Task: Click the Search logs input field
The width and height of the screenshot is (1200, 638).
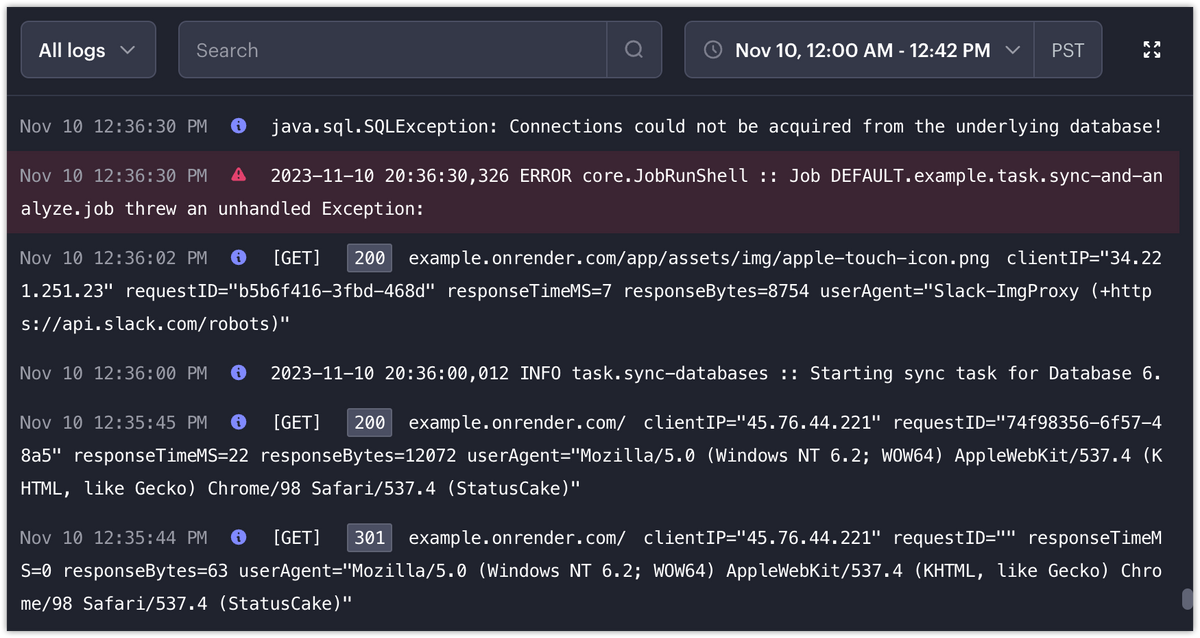Action: tap(392, 50)
